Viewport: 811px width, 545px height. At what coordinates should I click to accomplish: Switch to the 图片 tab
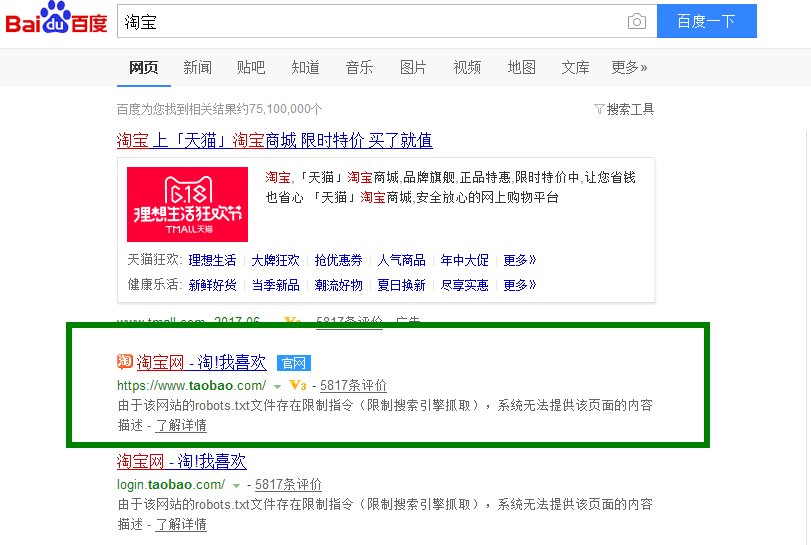click(413, 67)
